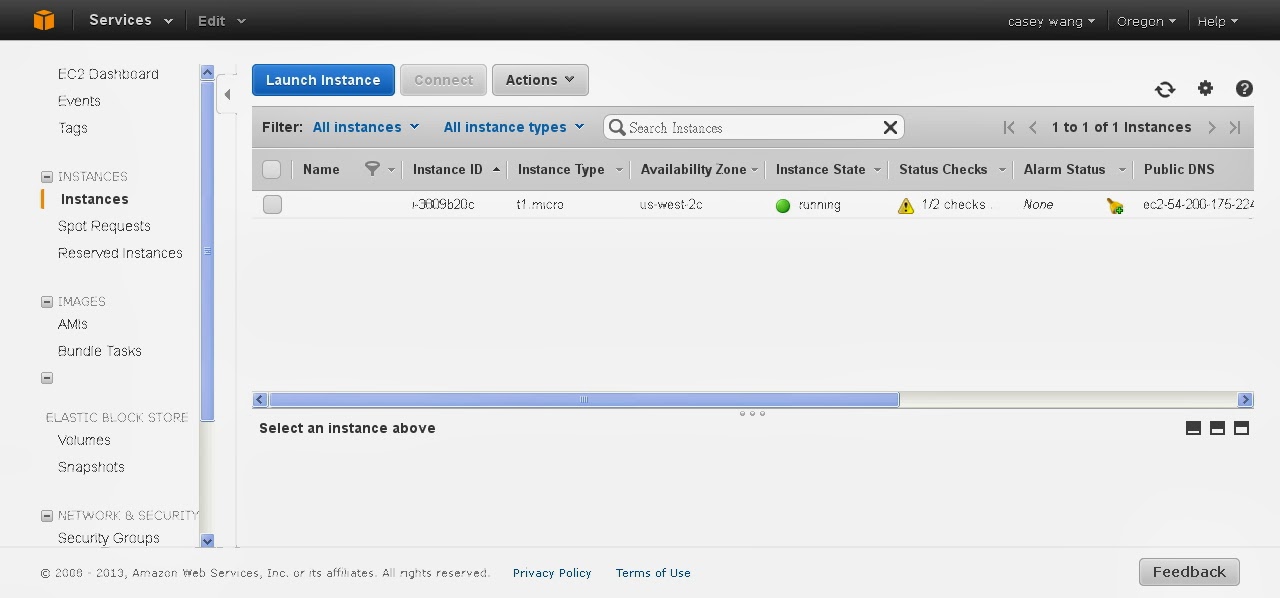Collapse the NETWORK & SECURITY section
The width and height of the screenshot is (1280, 598).
pyautogui.click(x=46, y=516)
